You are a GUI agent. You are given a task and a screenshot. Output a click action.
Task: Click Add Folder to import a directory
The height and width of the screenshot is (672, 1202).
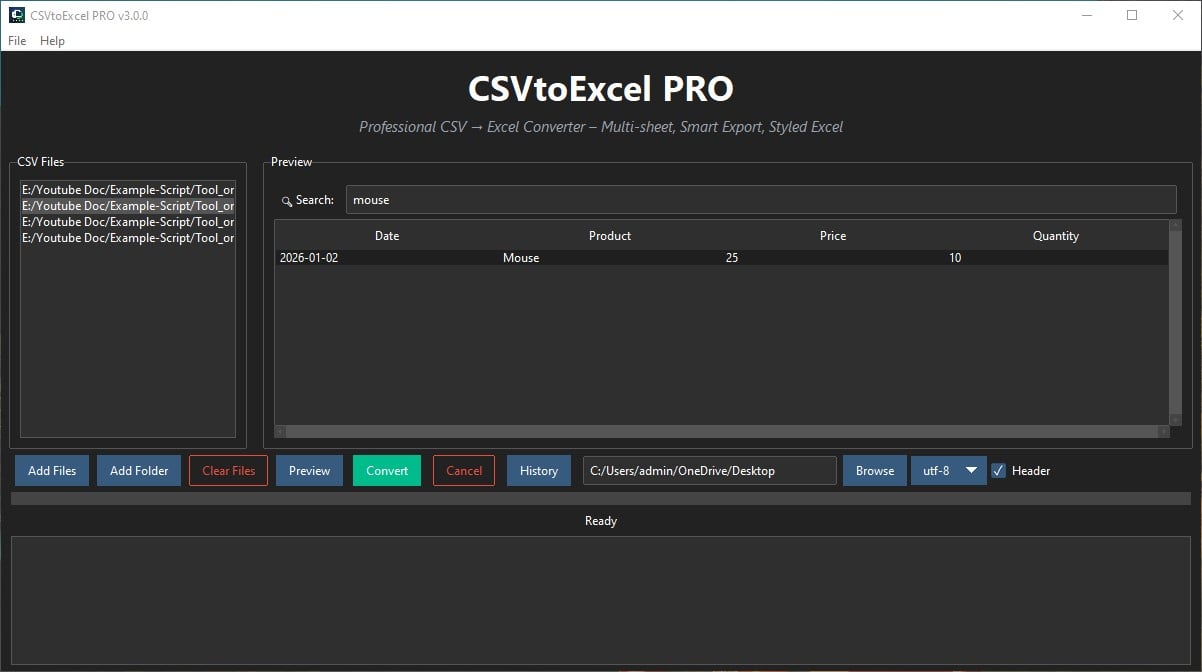click(x=138, y=470)
